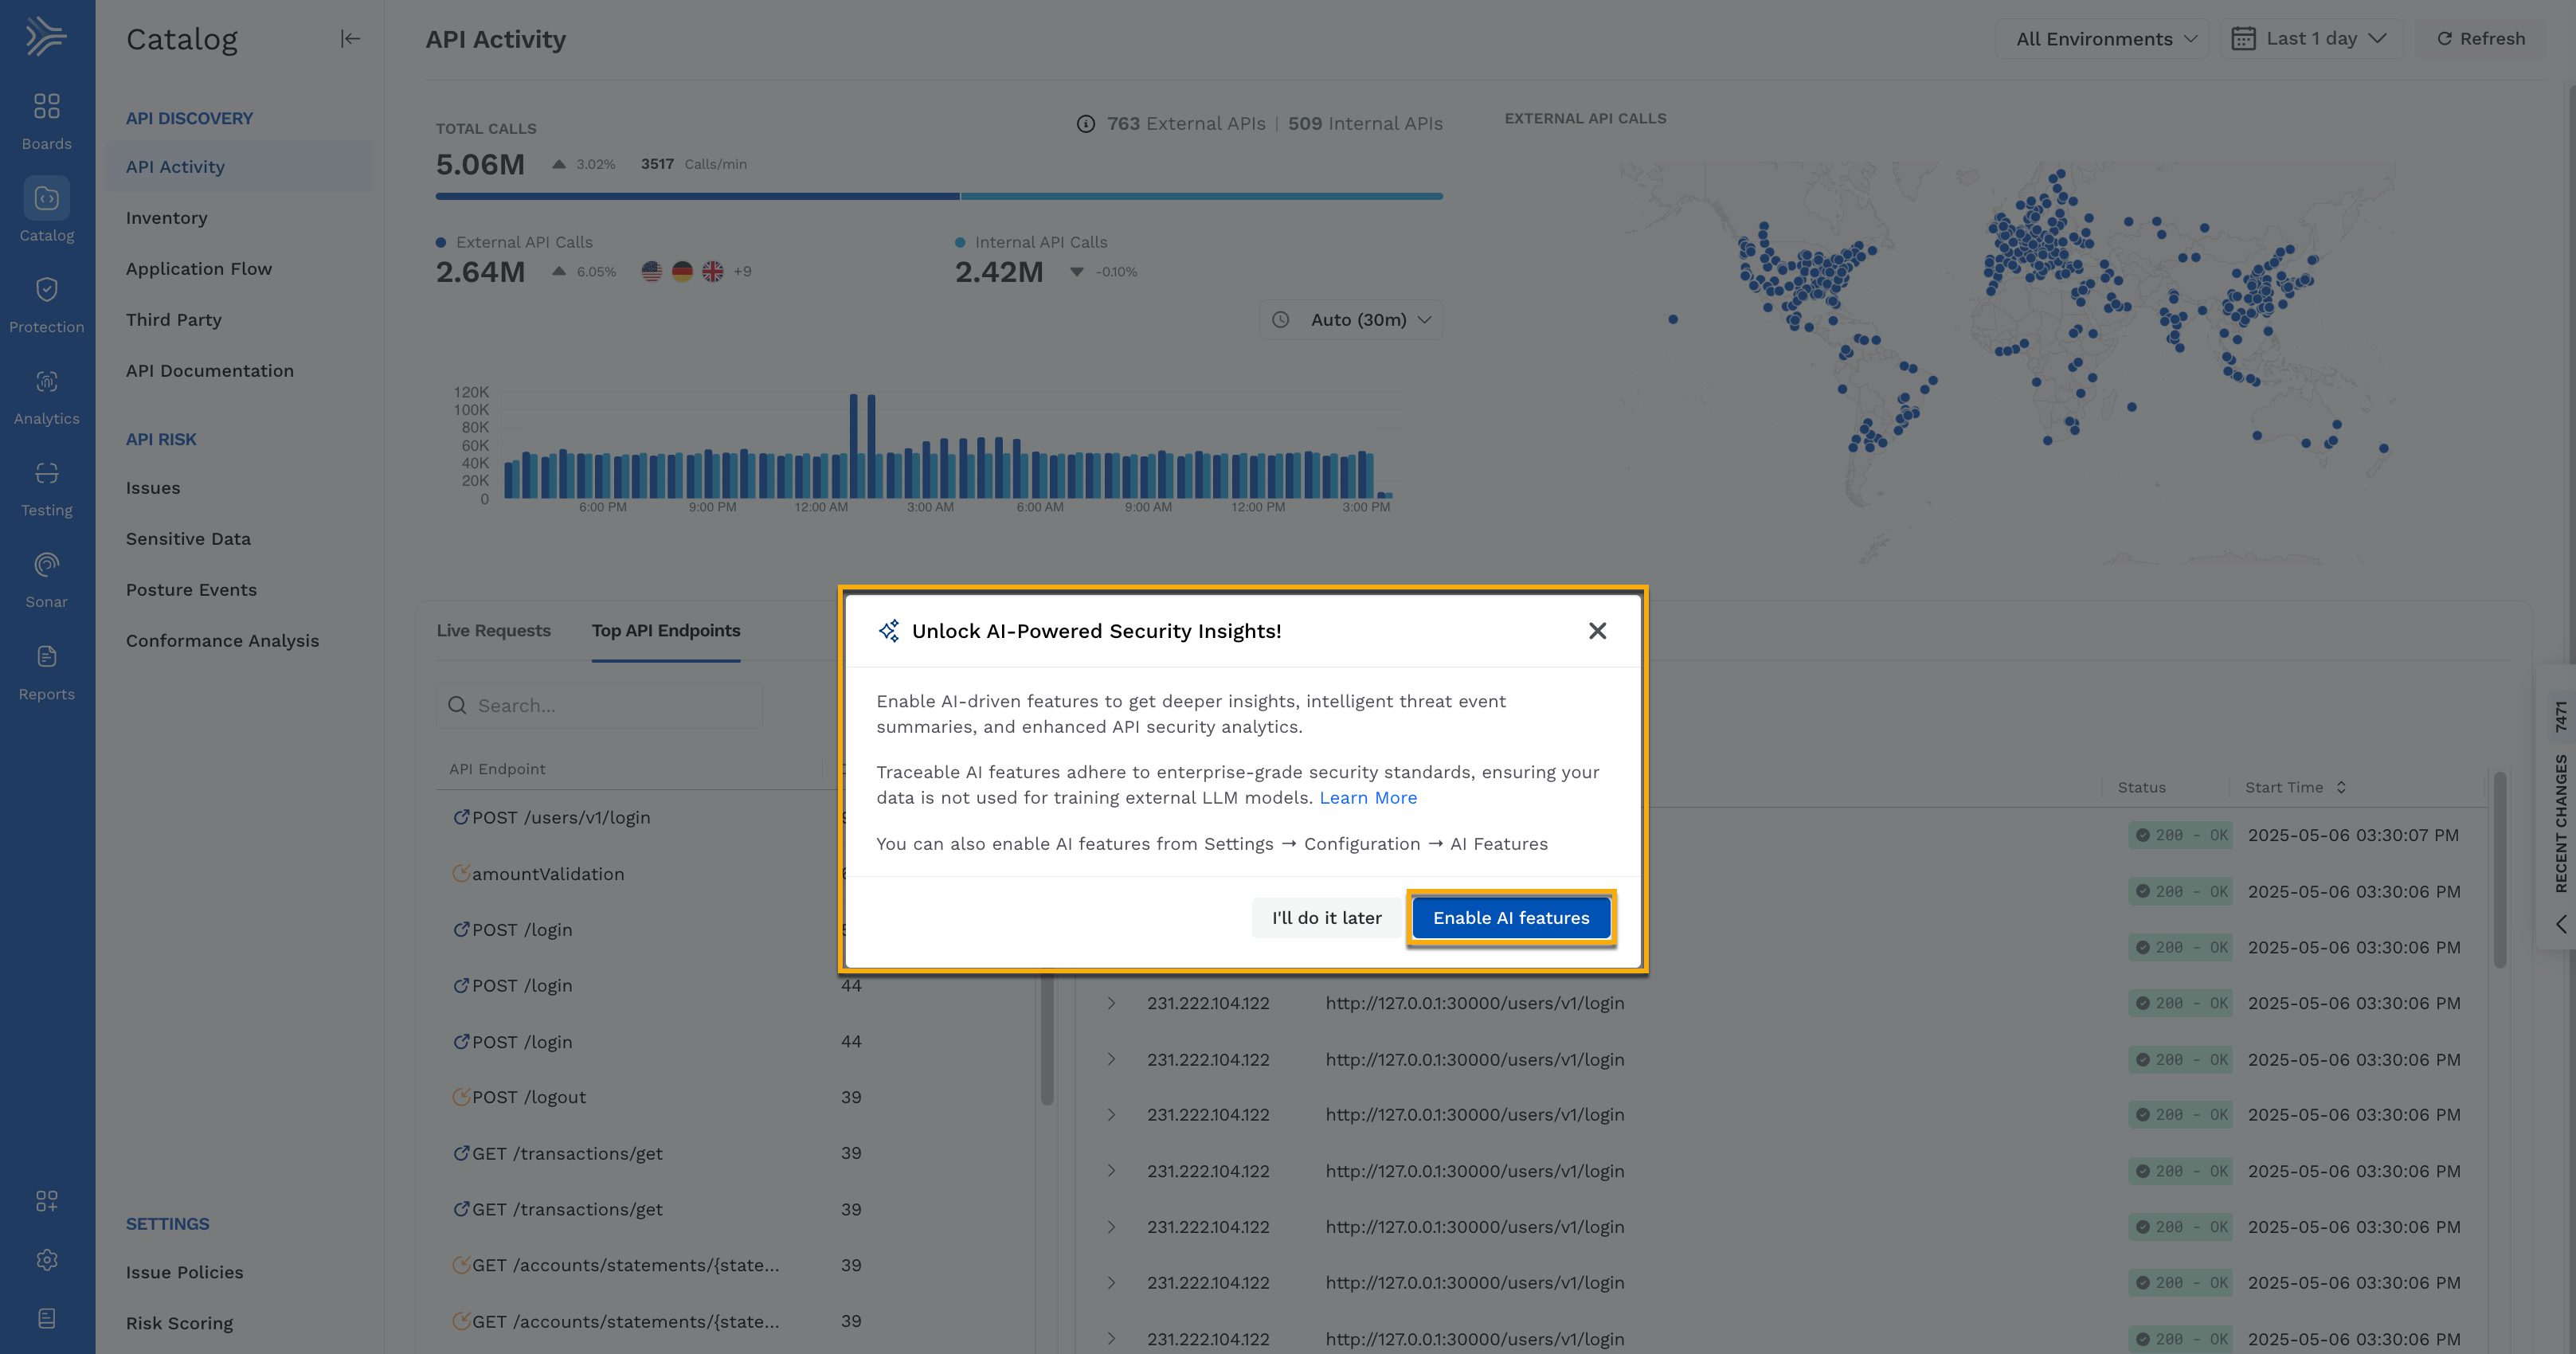Open the Testing section icon
This screenshot has width=2576, height=1354.
46,474
